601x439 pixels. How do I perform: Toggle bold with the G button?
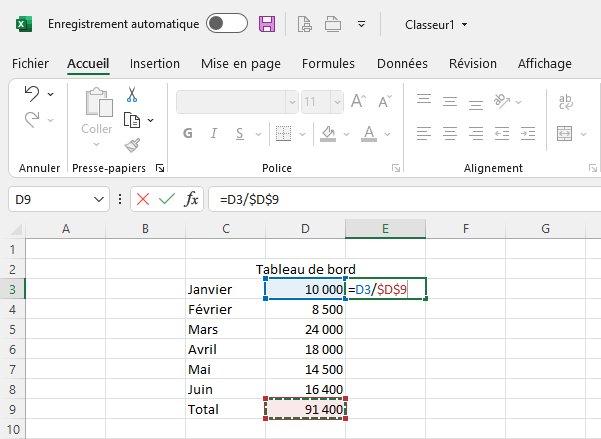tap(187, 133)
